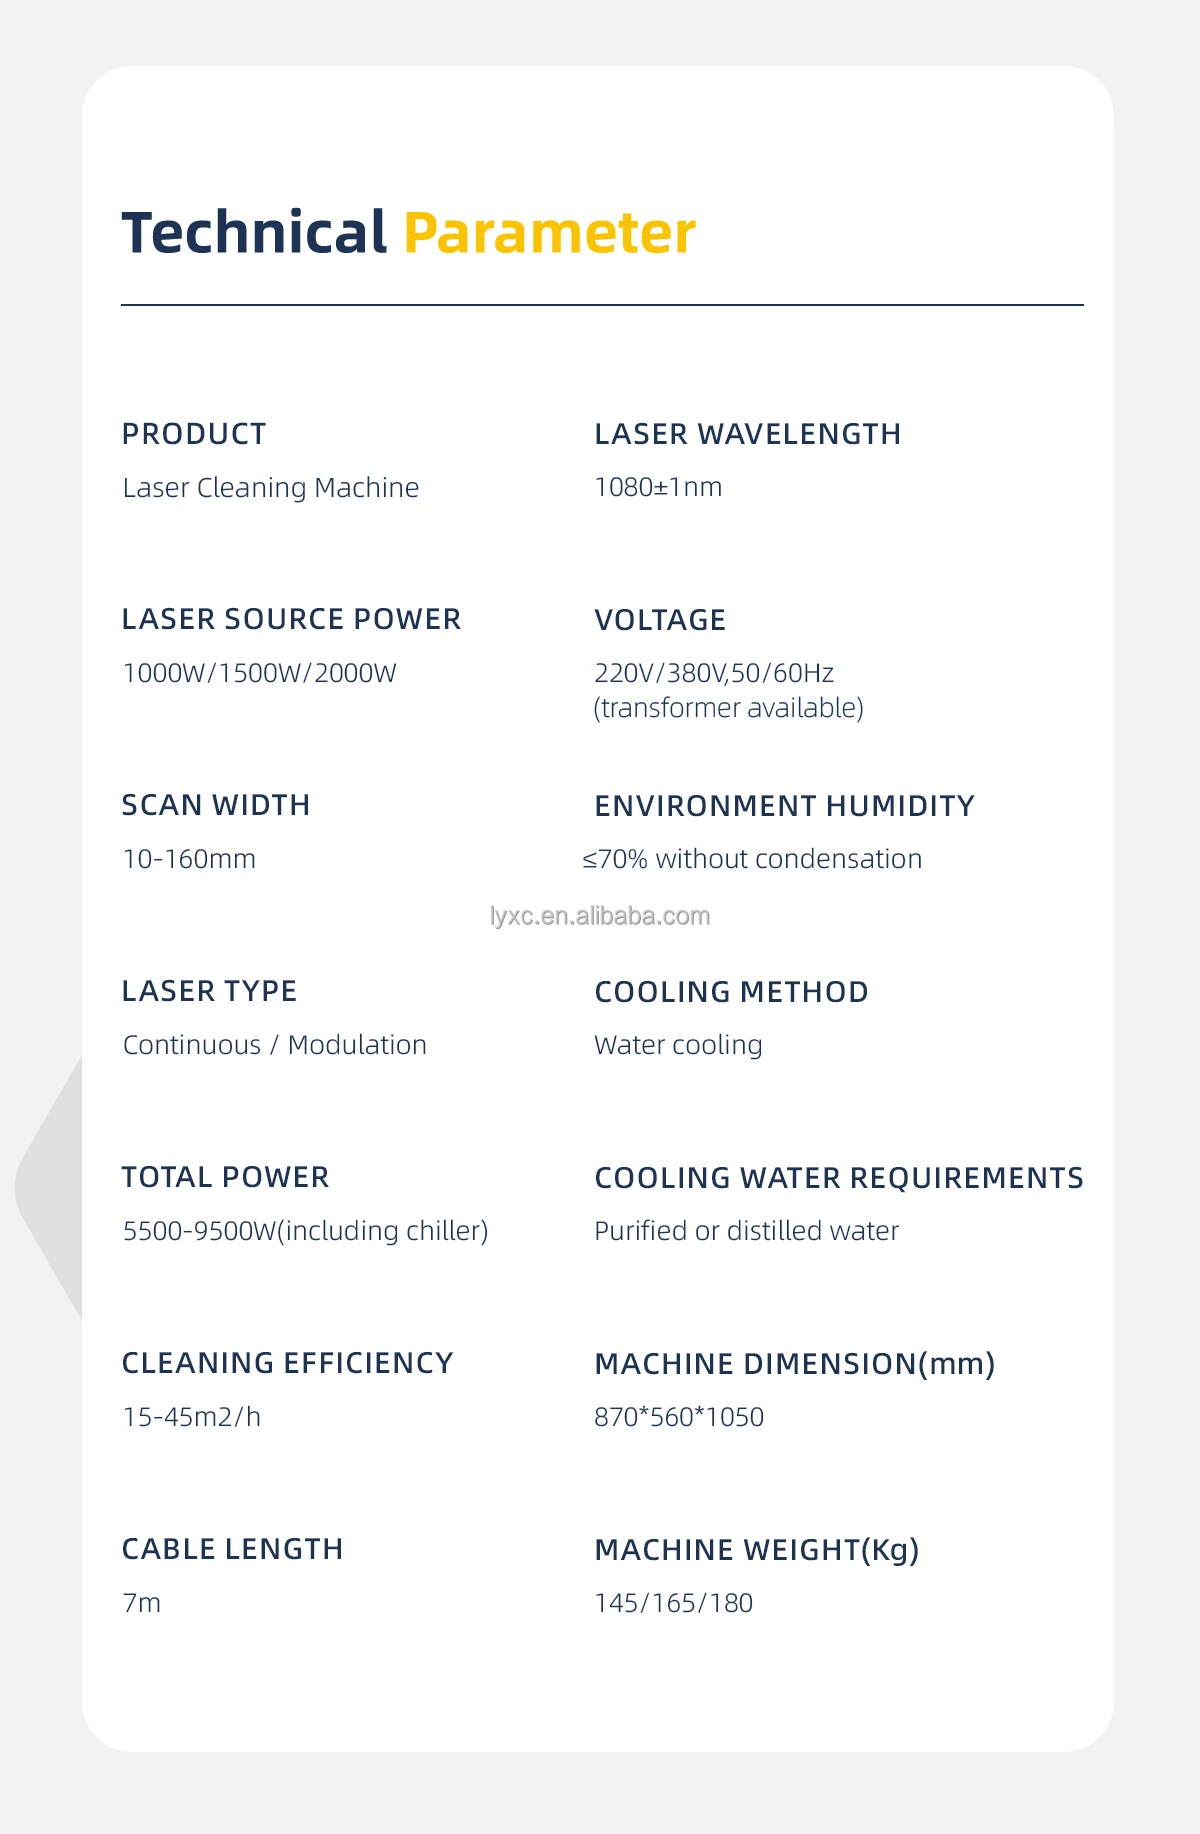Click the Technical Parameter heading
The height and width of the screenshot is (1834, 1200).
click(408, 233)
